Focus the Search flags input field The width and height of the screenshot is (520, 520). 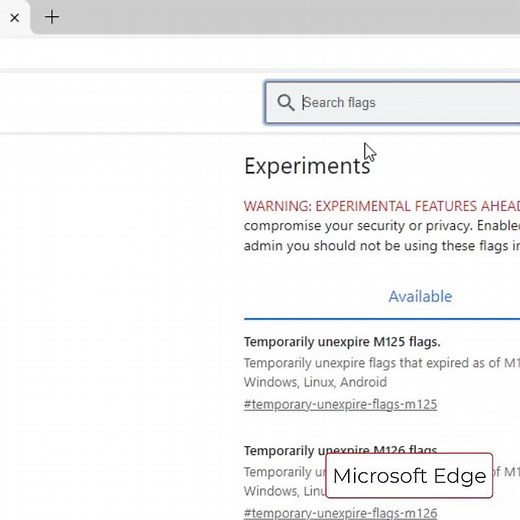pos(393,102)
